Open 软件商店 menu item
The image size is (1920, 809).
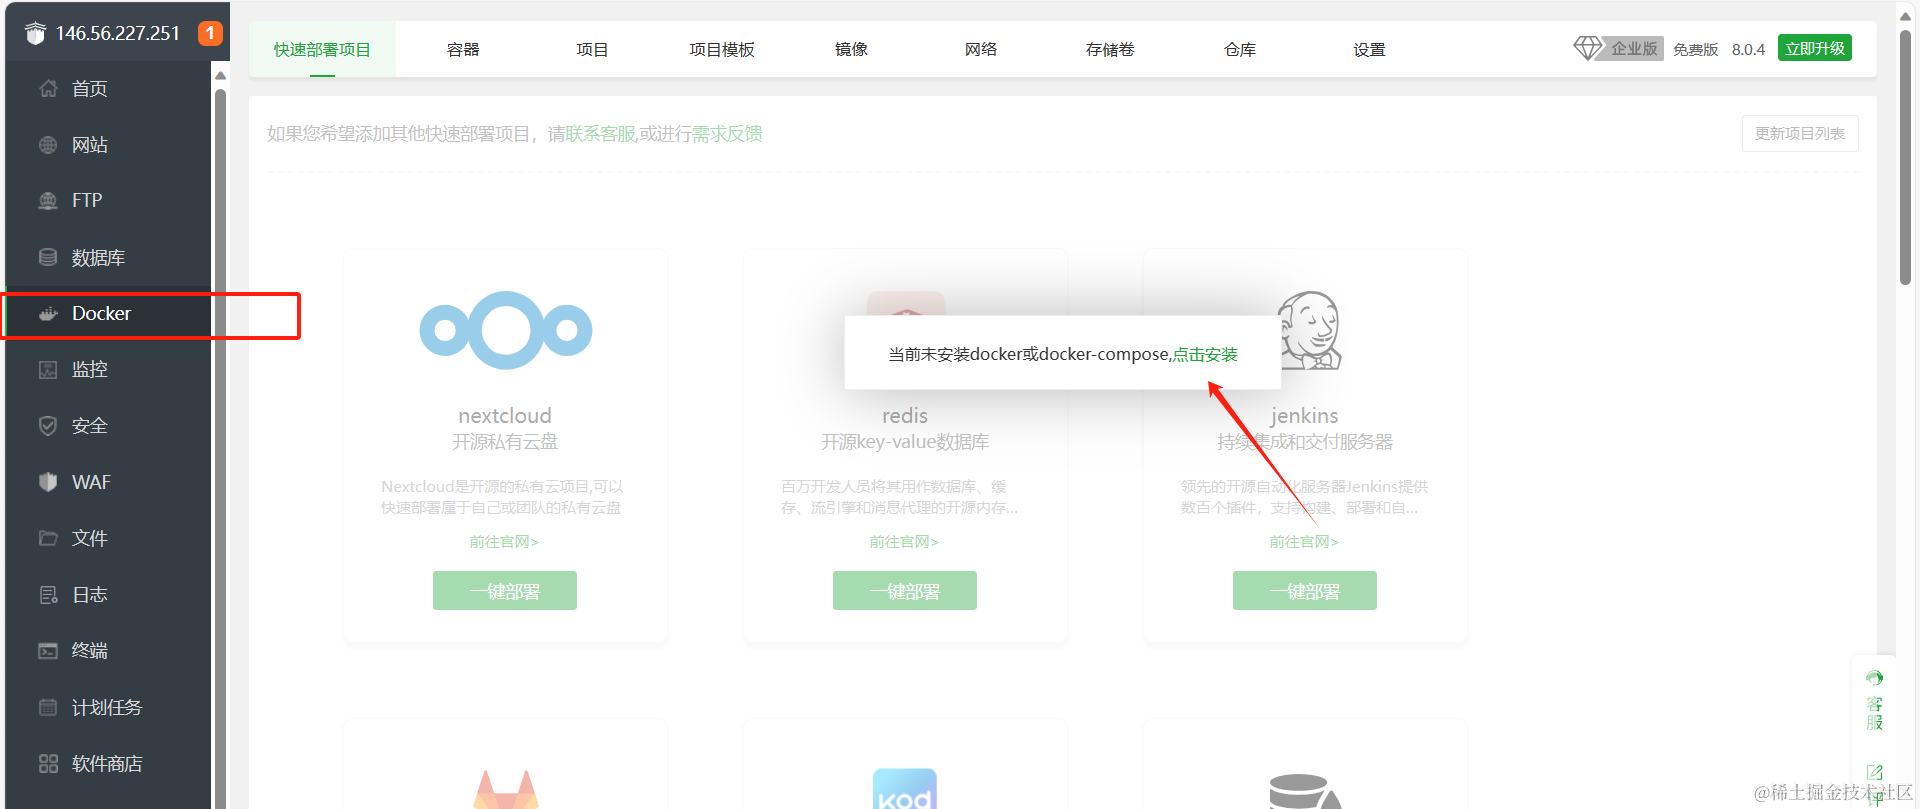pyautogui.click(x=108, y=764)
